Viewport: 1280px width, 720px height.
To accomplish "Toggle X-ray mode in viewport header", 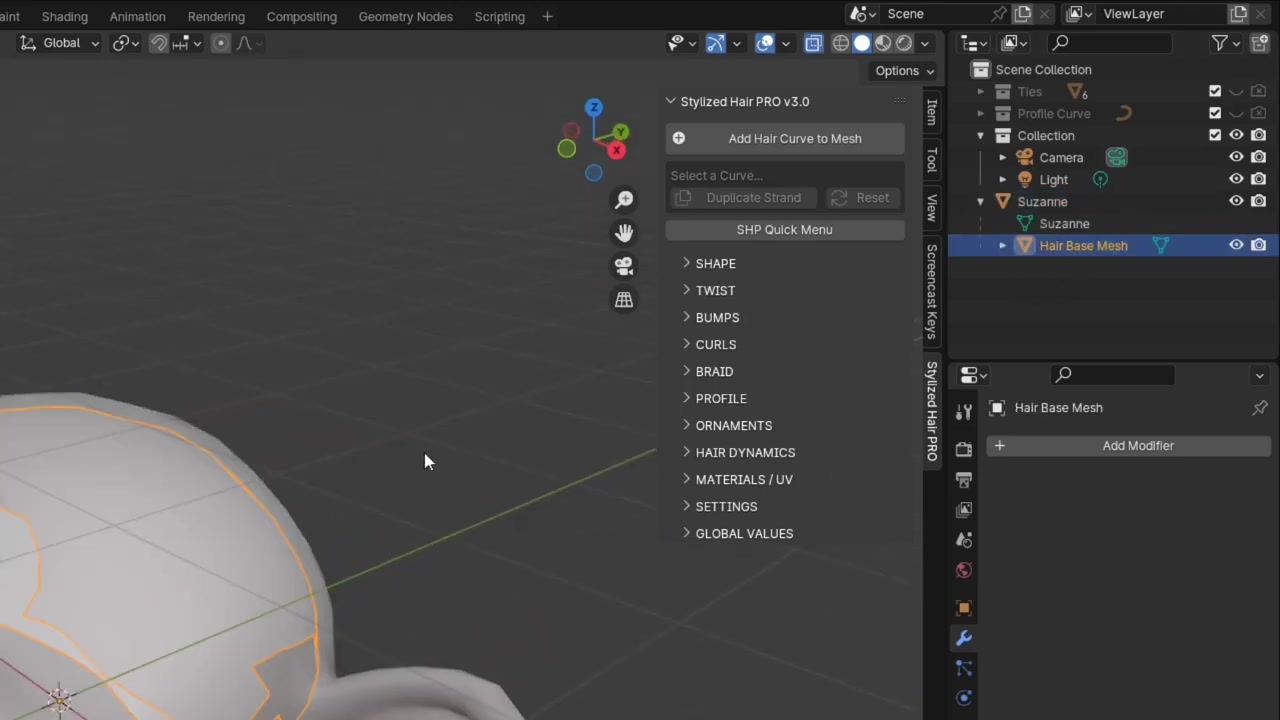I will (813, 43).
